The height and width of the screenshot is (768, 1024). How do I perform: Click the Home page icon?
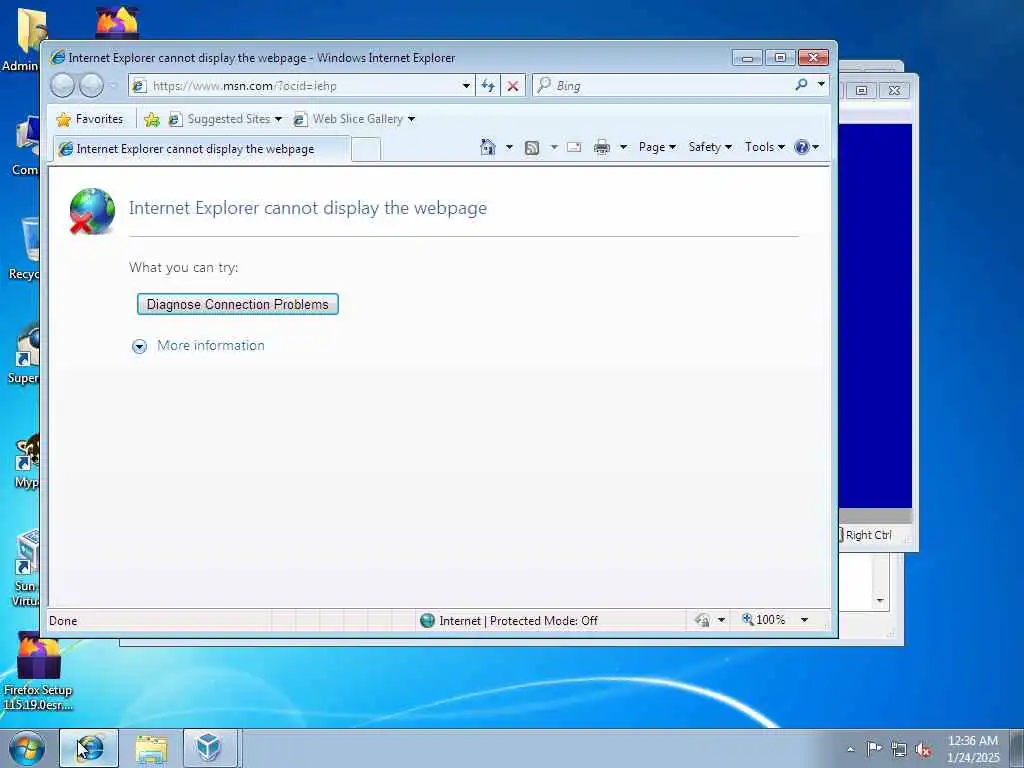click(488, 147)
